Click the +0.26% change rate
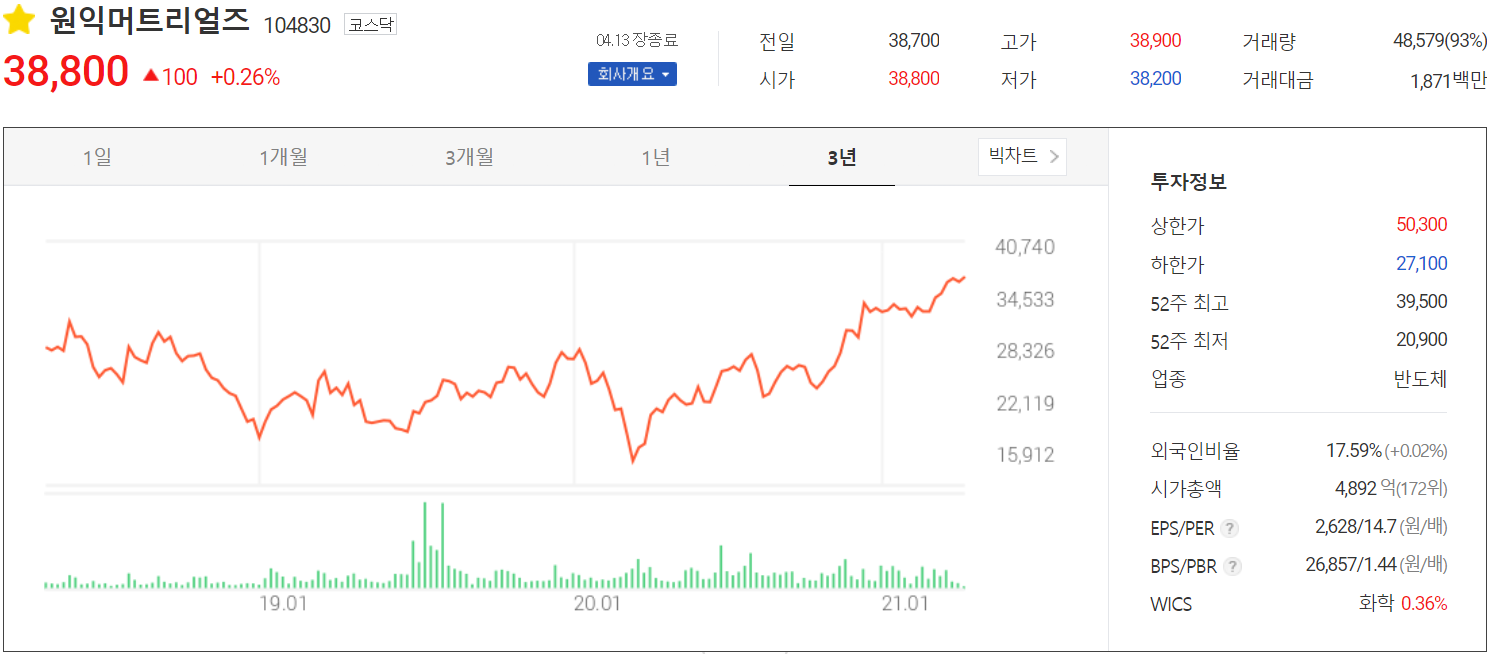This screenshot has width=1489, height=654. pos(245,77)
